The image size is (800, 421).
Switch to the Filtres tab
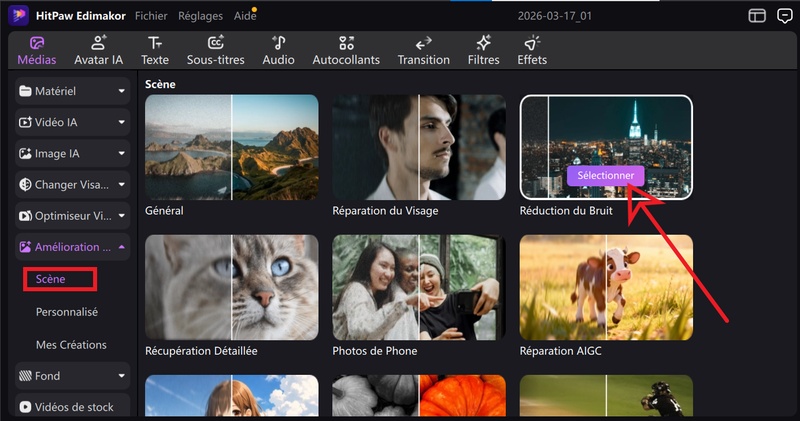[x=483, y=51]
